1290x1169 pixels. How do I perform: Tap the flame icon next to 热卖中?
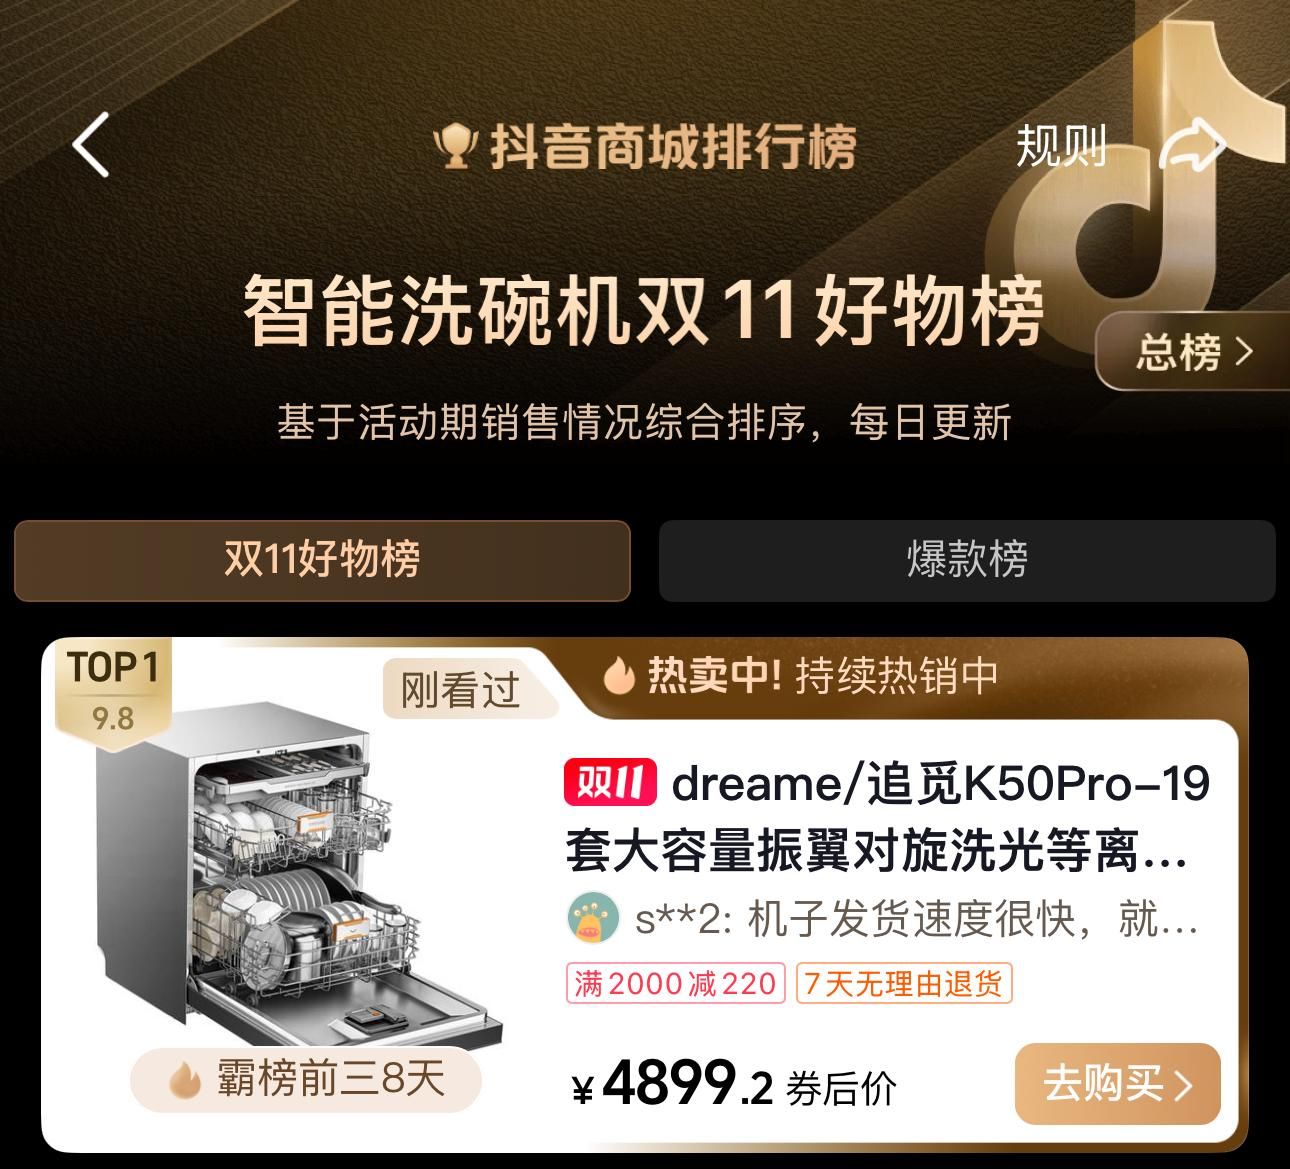click(619, 677)
